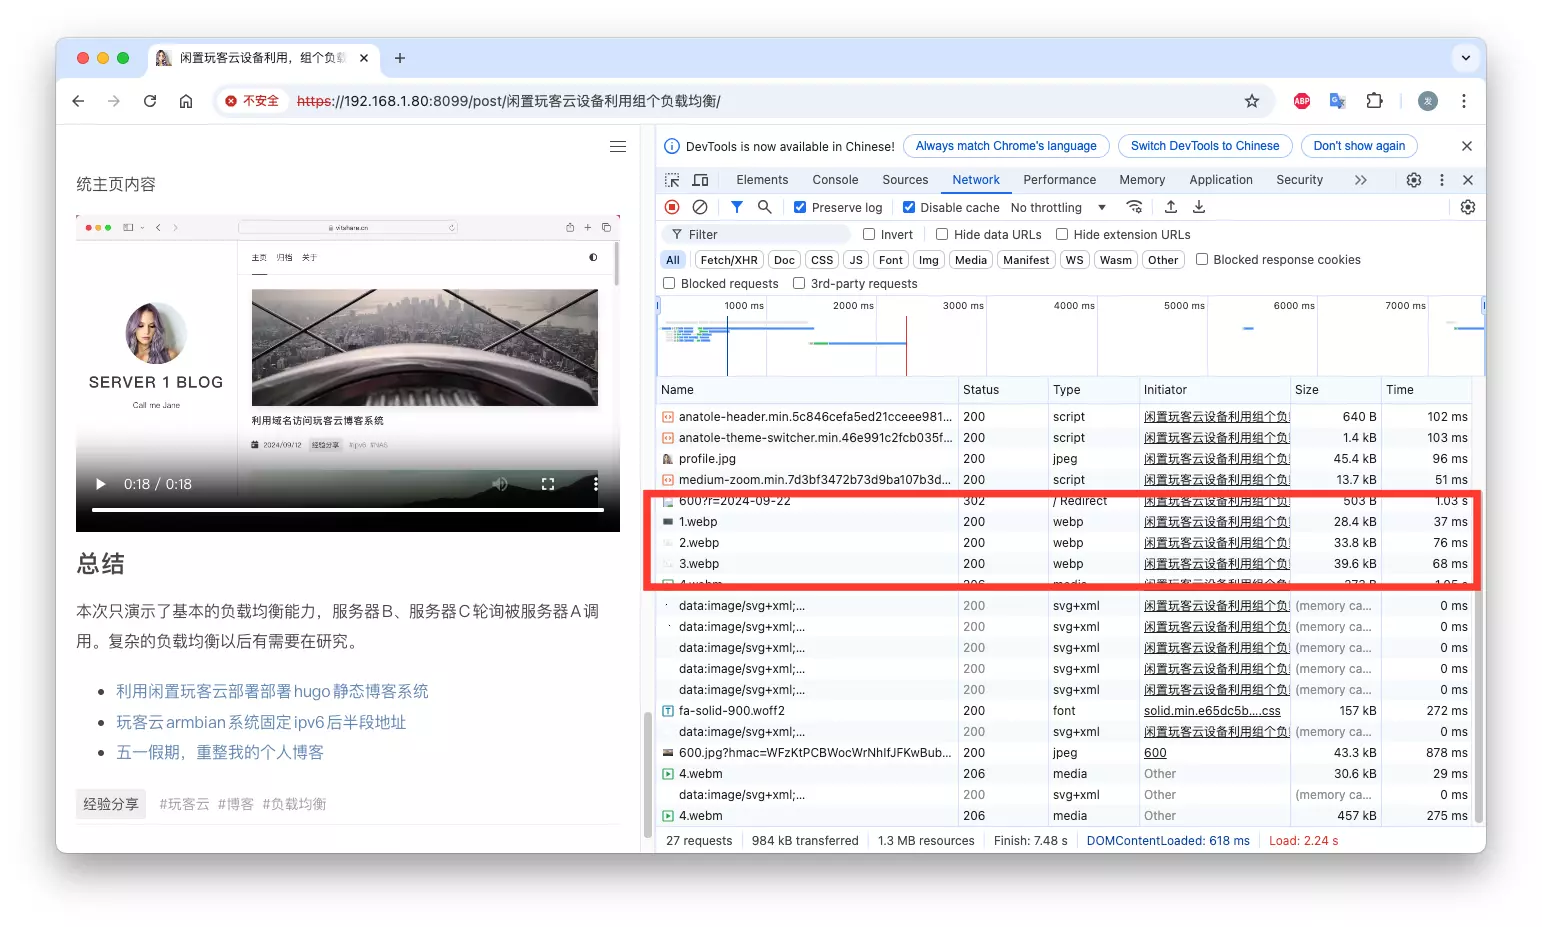Check Blocked requests

pos(669,283)
